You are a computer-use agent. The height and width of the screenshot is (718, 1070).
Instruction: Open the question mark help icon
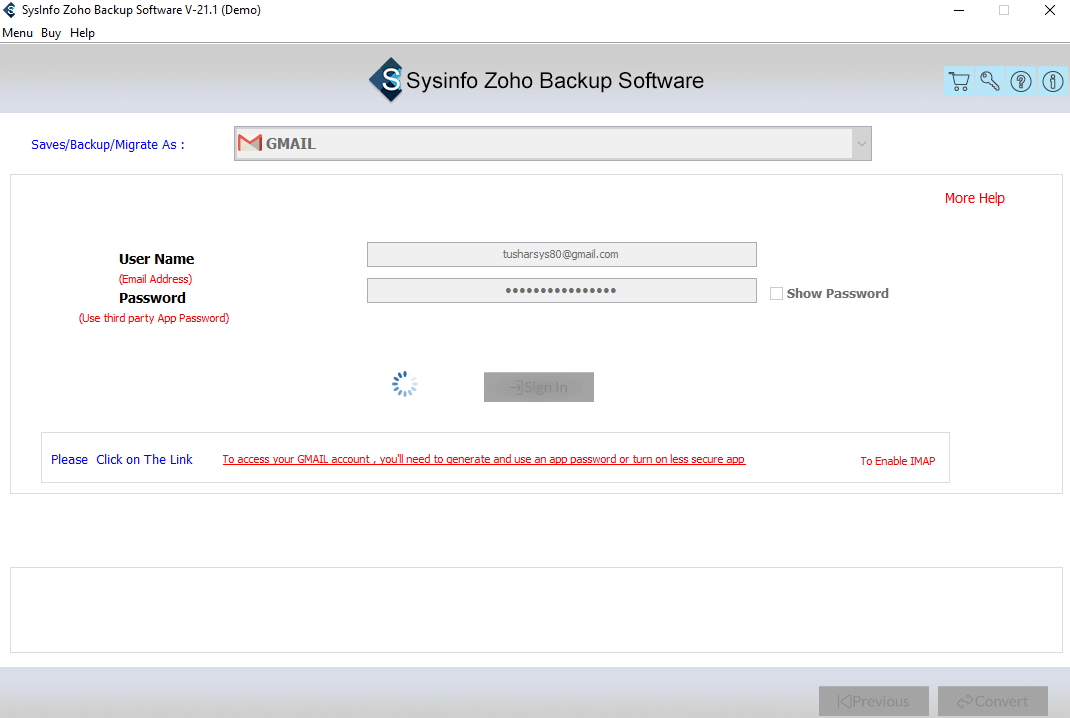[x=1021, y=81]
